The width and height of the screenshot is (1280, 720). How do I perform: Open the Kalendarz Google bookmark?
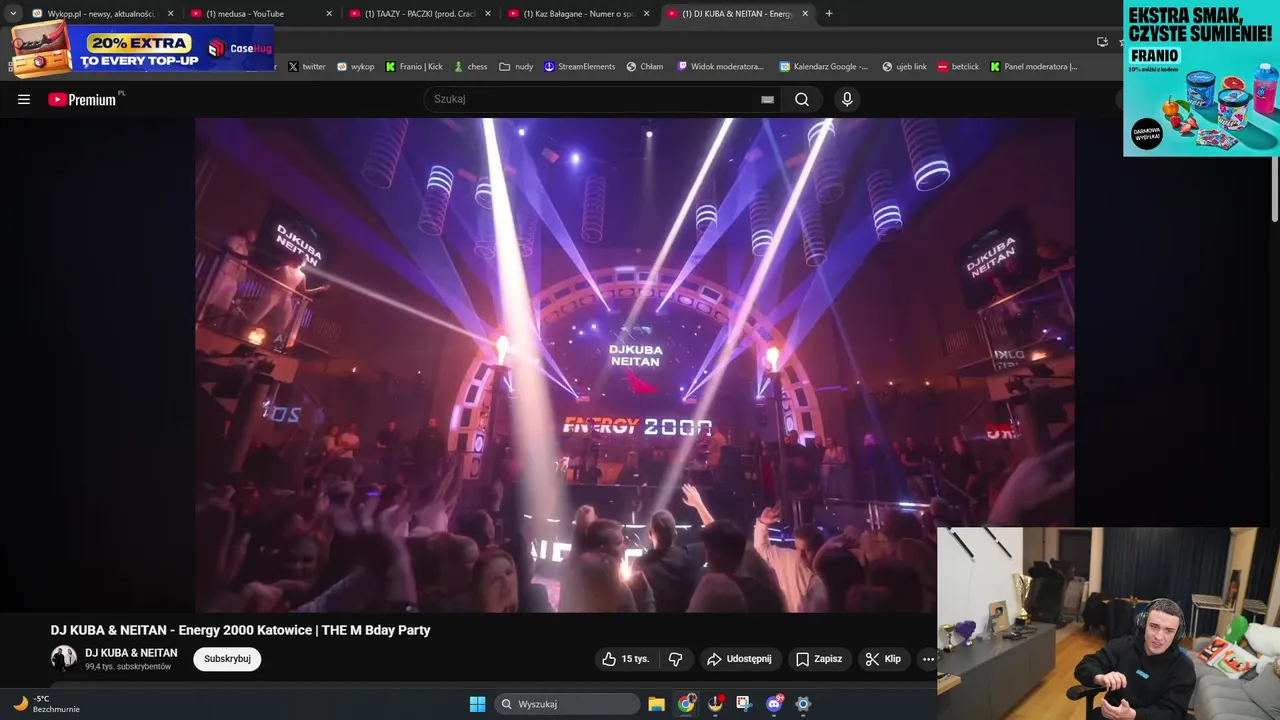pos(823,67)
